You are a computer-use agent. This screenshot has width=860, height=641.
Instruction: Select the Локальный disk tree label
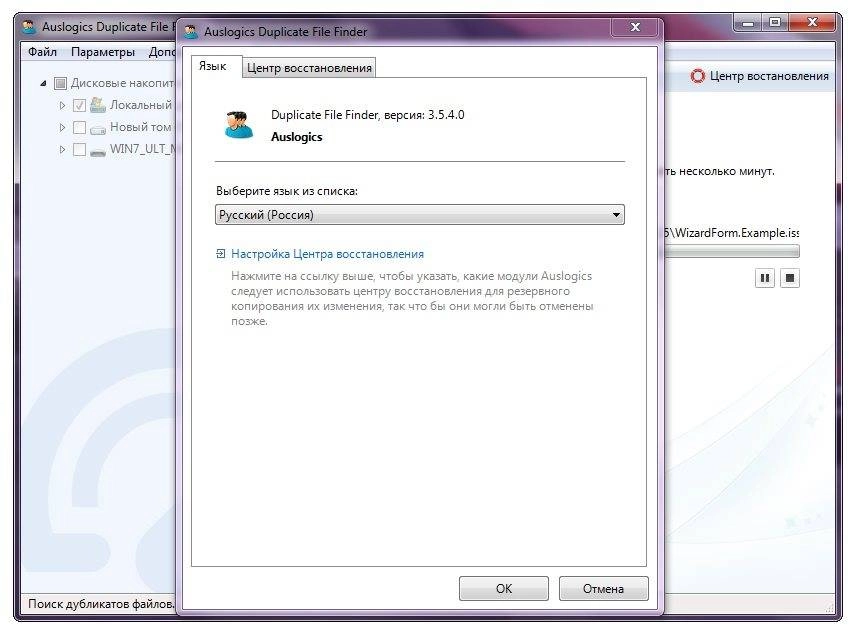[x=141, y=105]
